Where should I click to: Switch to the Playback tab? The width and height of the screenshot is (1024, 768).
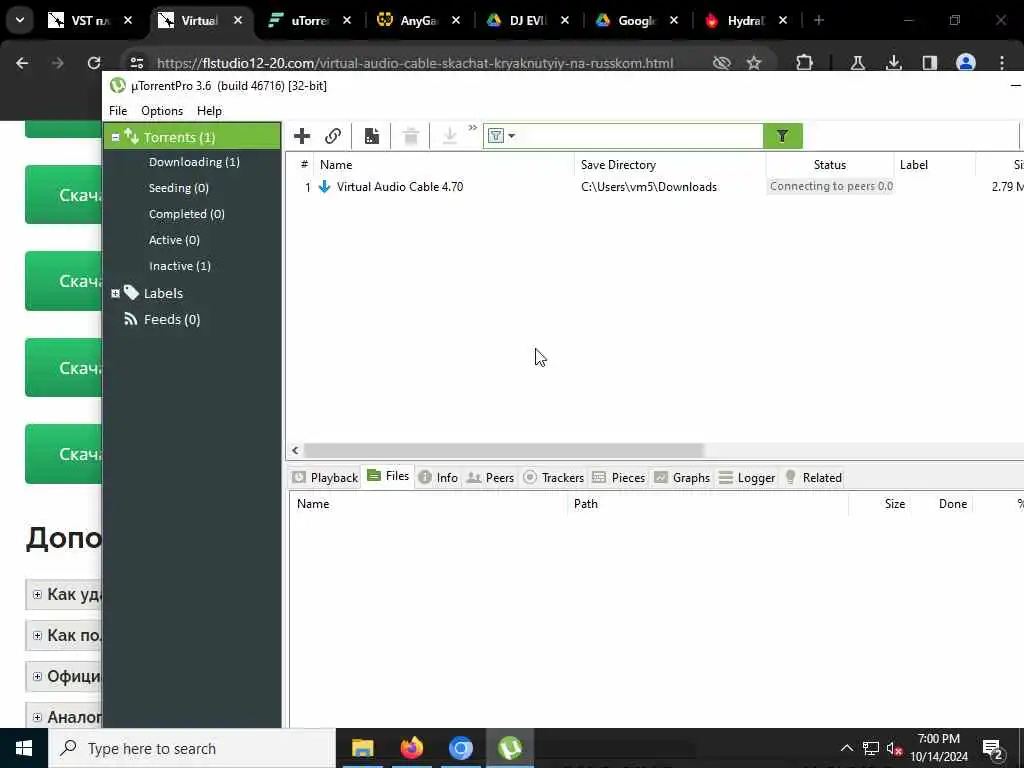[325, 477]
